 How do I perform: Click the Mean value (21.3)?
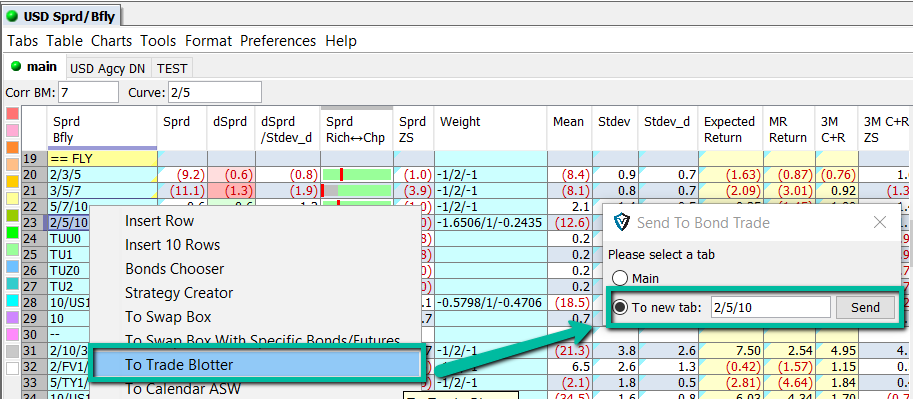point(569,351)
